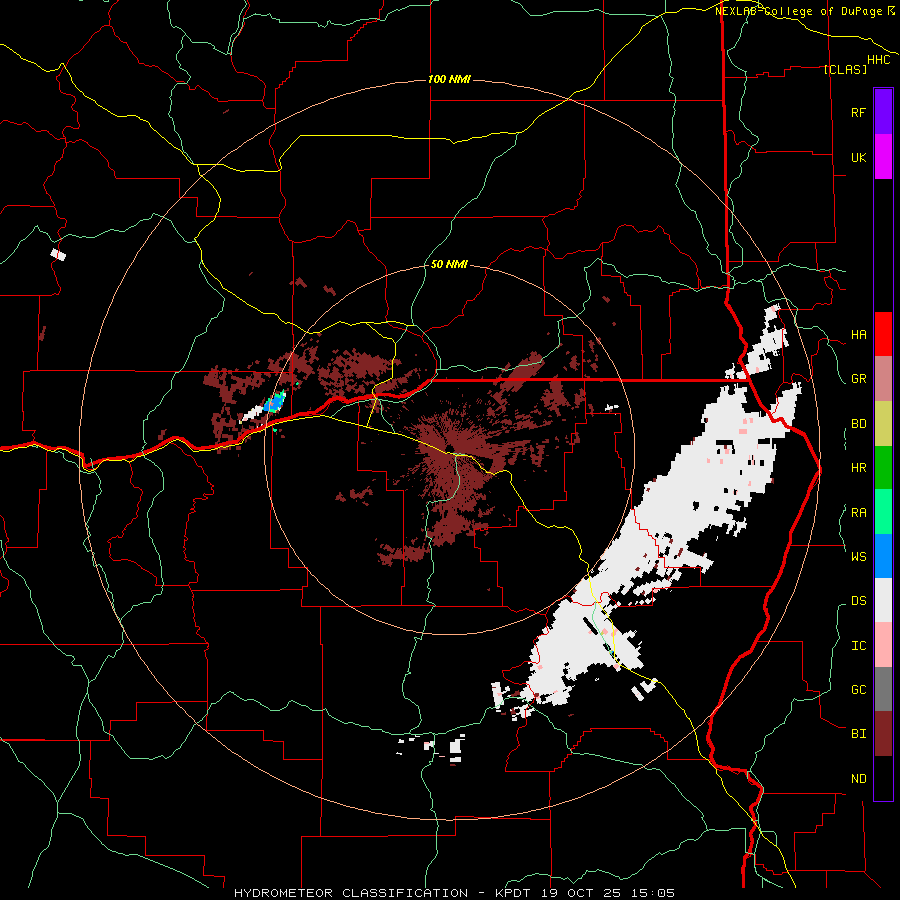Choose the DS white legend swatch
The height and width of the screenshot is (900, 900).
click(x=883, y=600)
